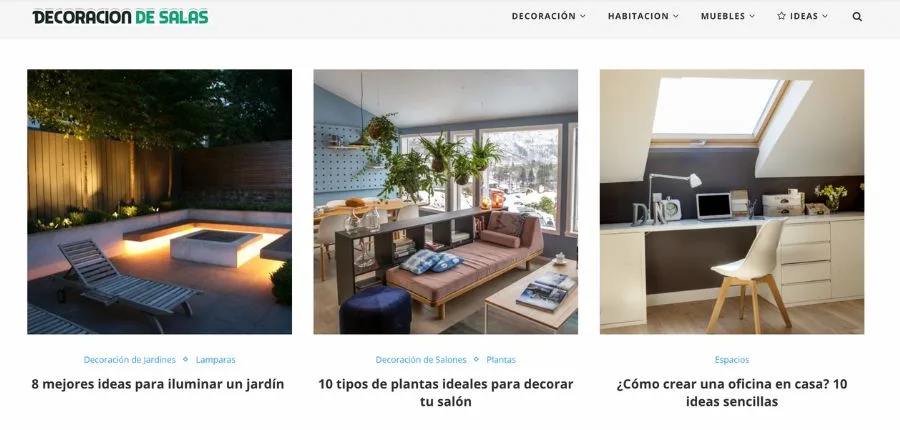Screen dimensions: 900x430
Task: Open the Habitacion menu item
Action: (x=638, y=17)
